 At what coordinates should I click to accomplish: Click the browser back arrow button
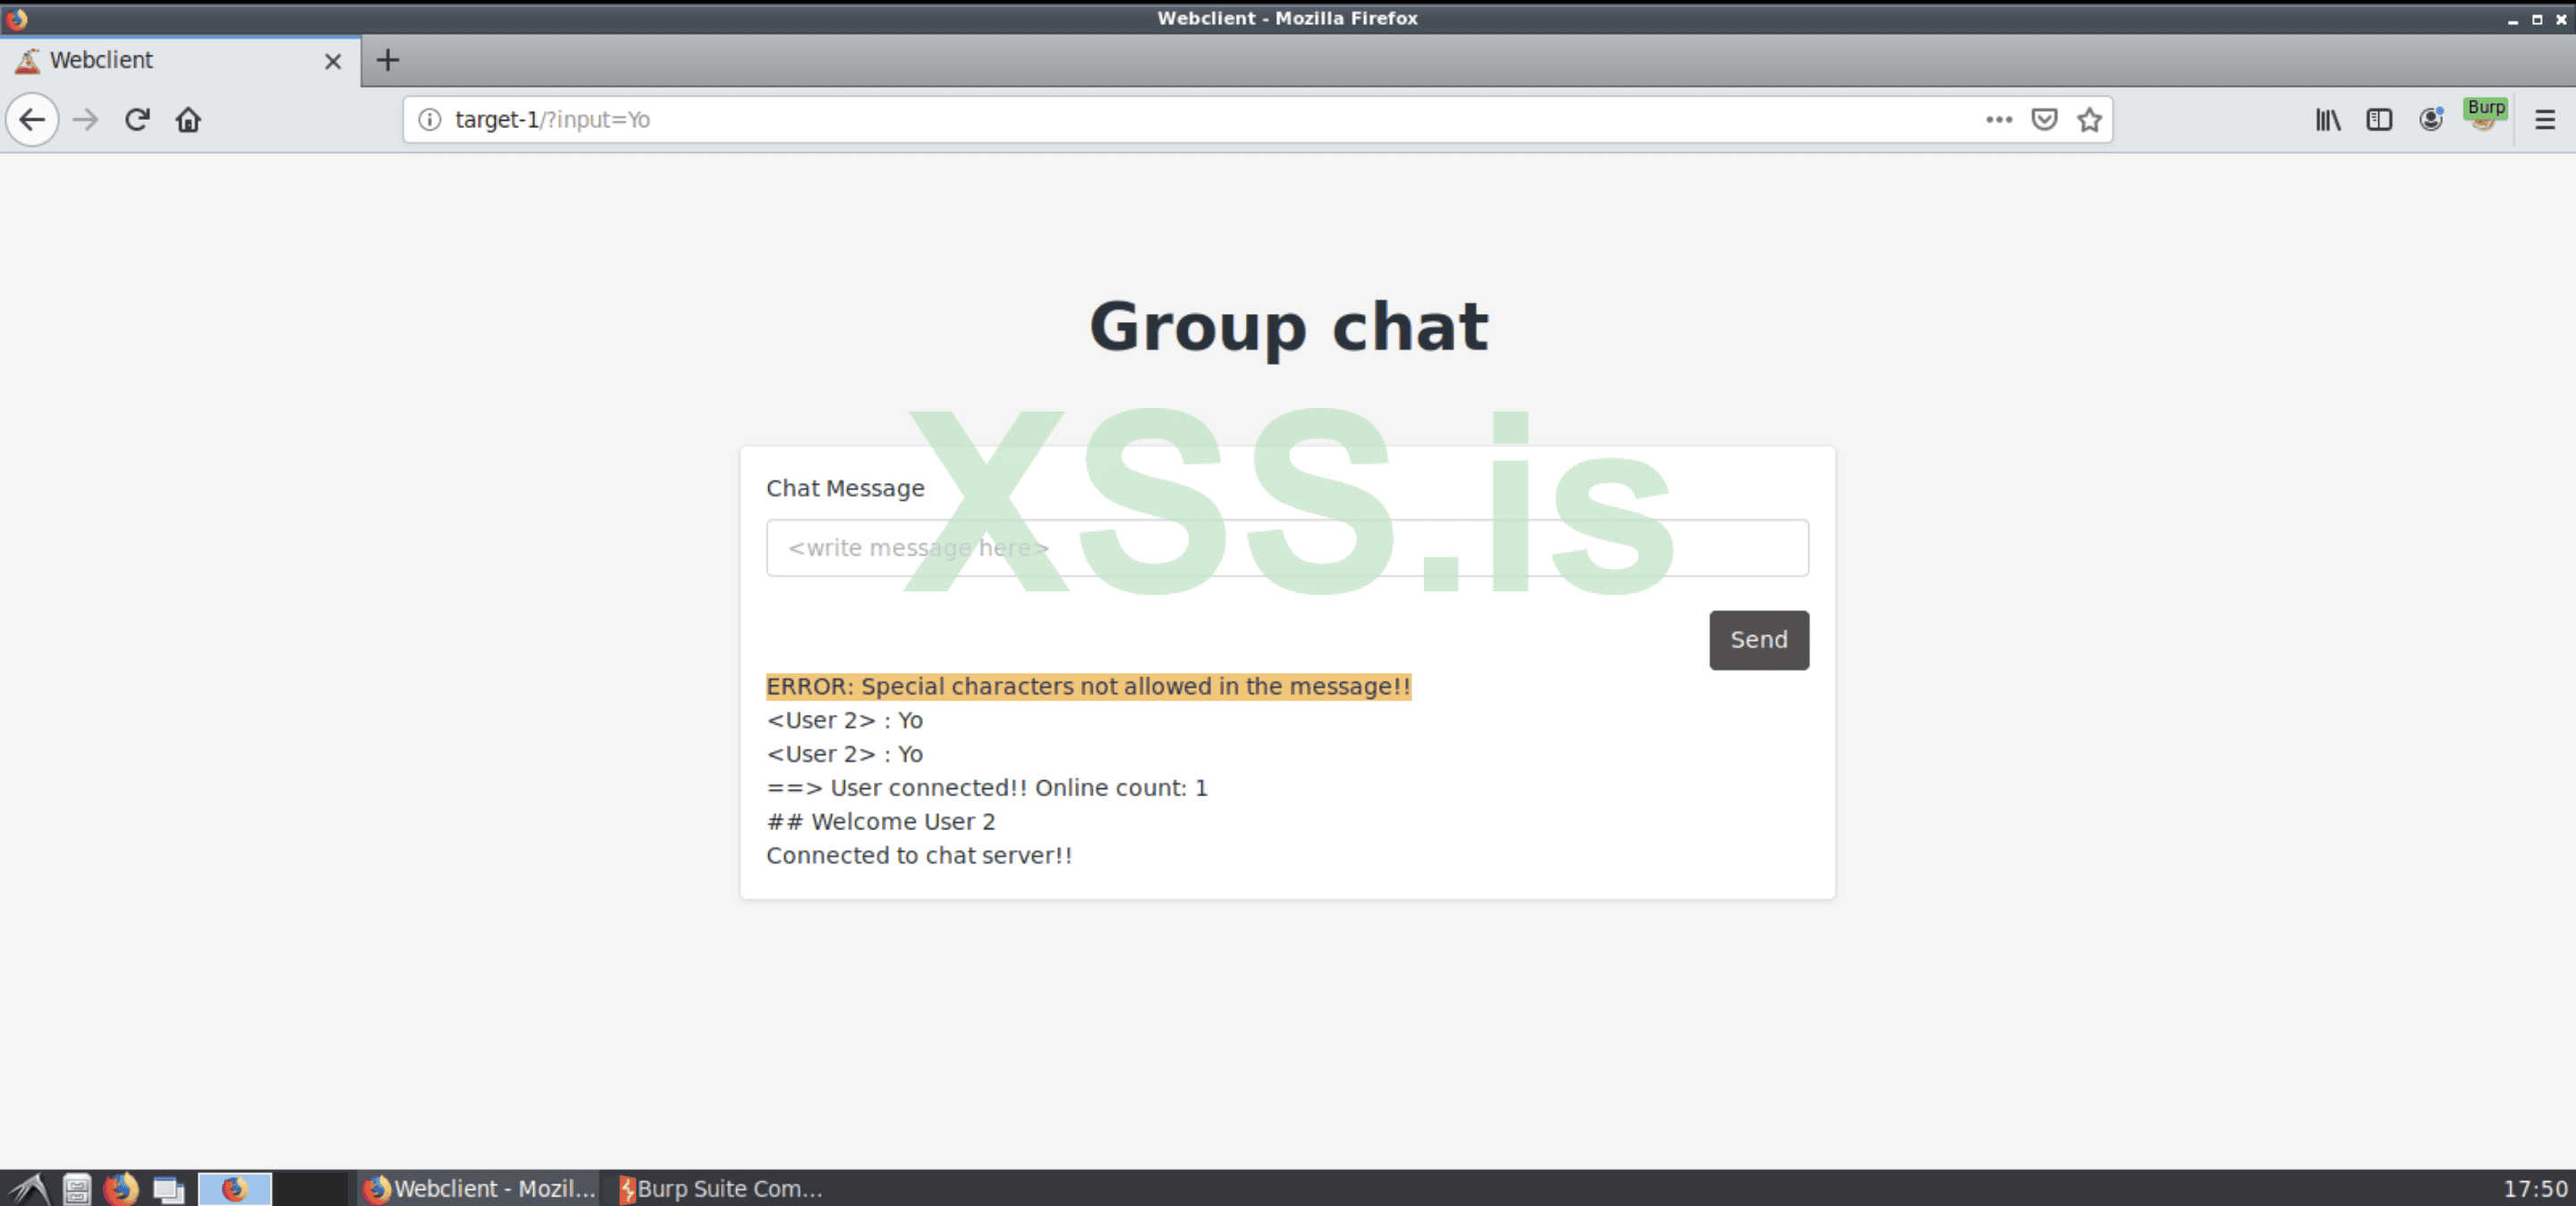(x=32, y=120)
